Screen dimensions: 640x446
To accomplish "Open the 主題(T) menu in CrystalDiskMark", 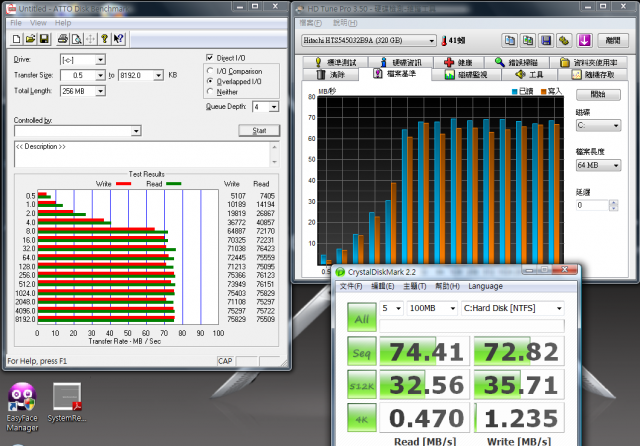I will [415, 286].
